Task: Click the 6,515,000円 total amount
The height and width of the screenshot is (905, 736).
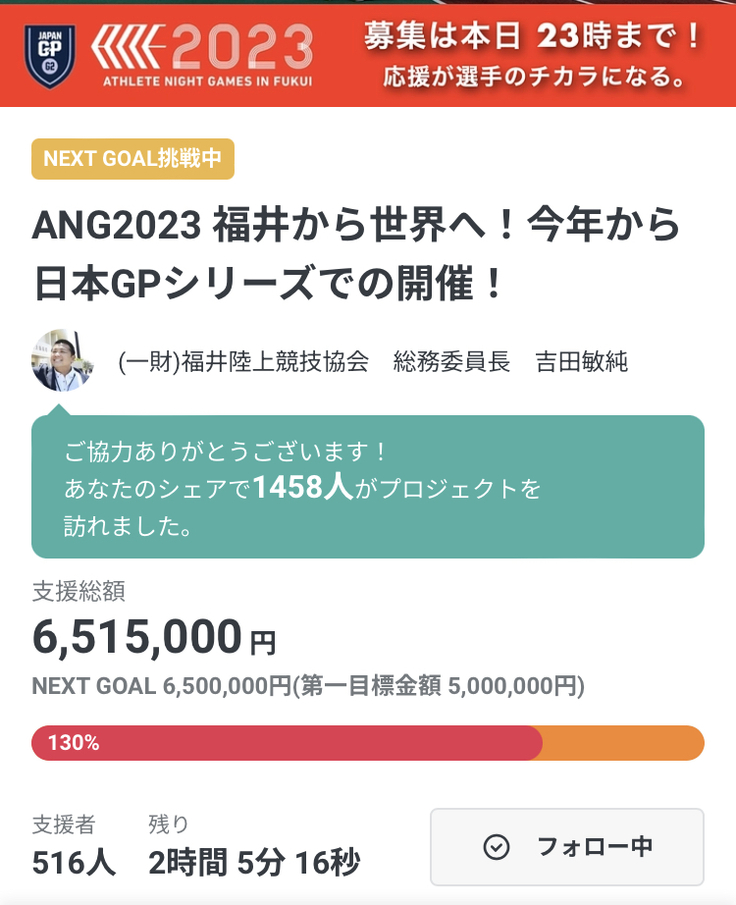Action: click(x=154, y=637)
